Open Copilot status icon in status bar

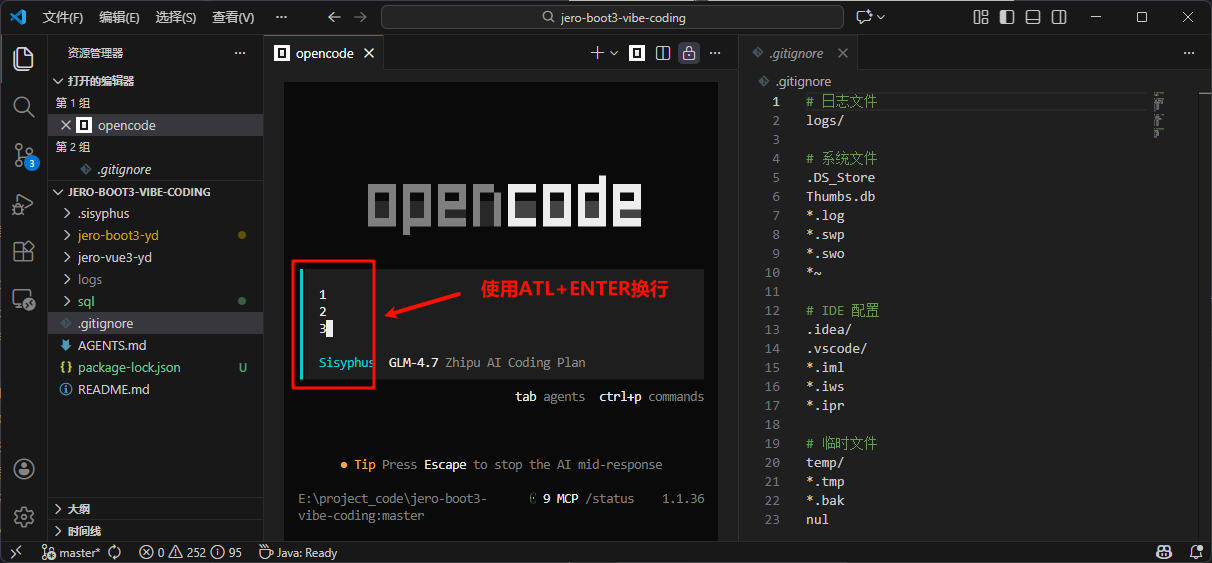point(1164,552)
